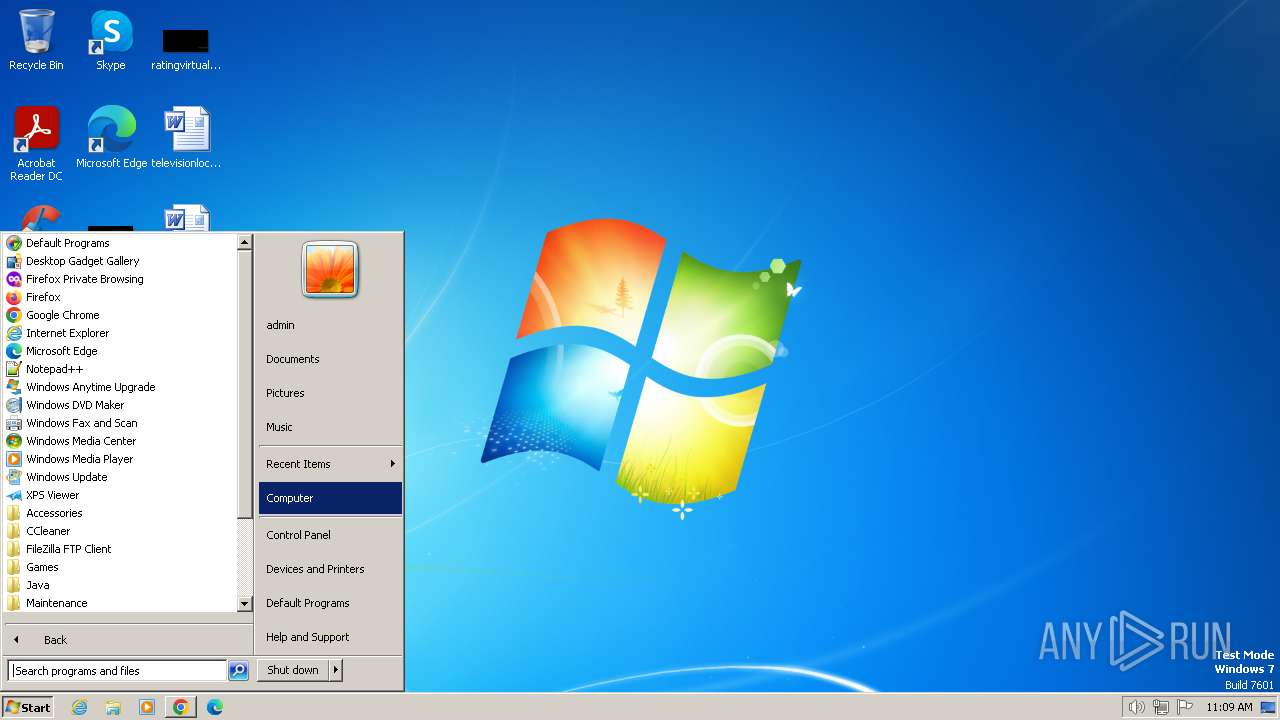
Task: Select ratingvirtual desktop file
Action: click(x=186, y=48)
